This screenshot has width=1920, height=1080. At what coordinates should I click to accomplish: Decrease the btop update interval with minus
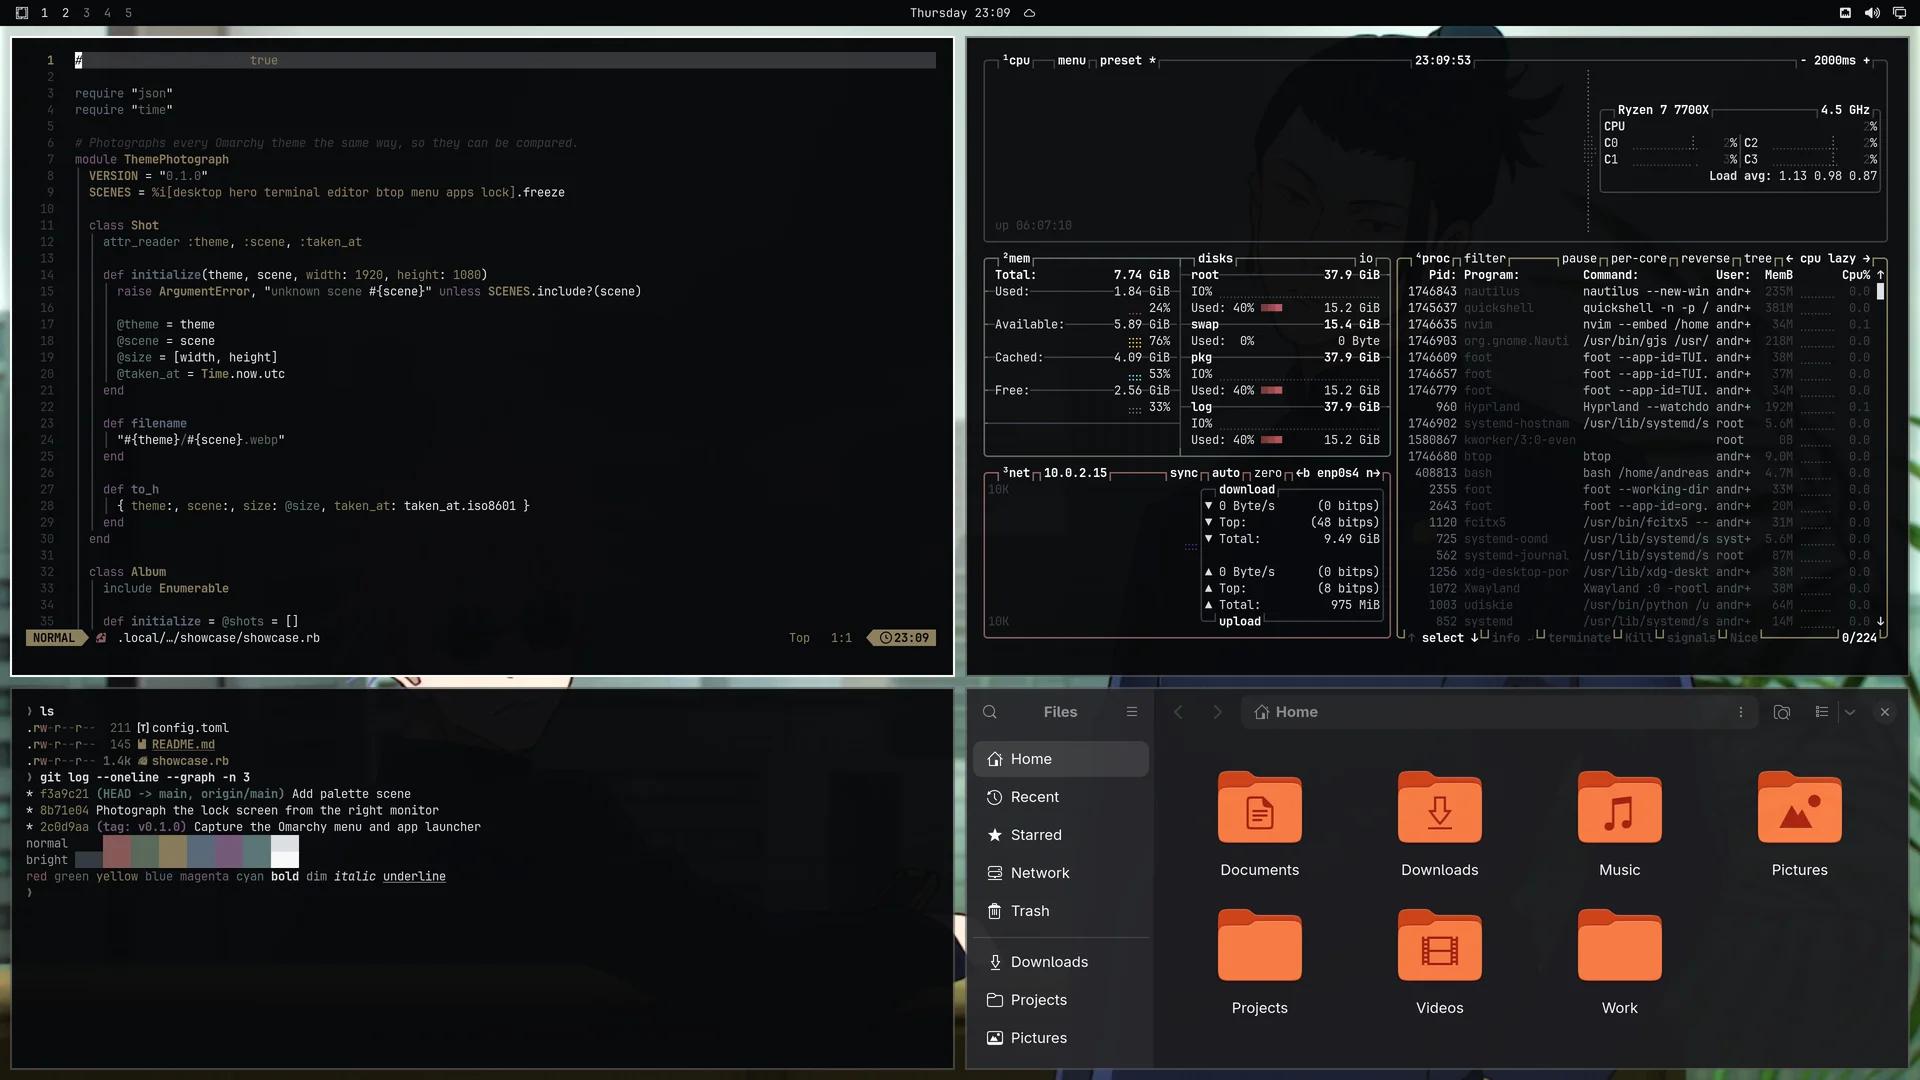pyautogui.click(x=1803, y=61)
